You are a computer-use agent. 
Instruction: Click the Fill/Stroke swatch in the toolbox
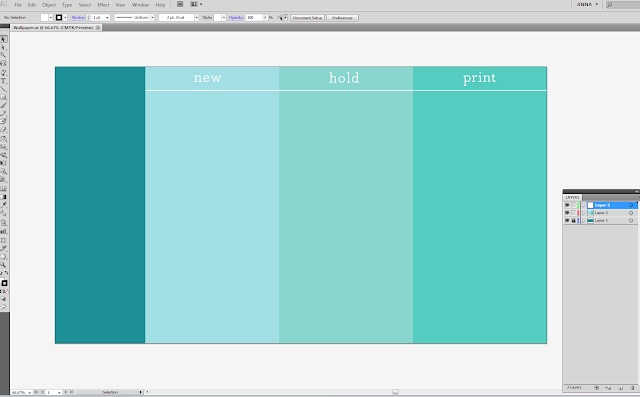[4, 282]
